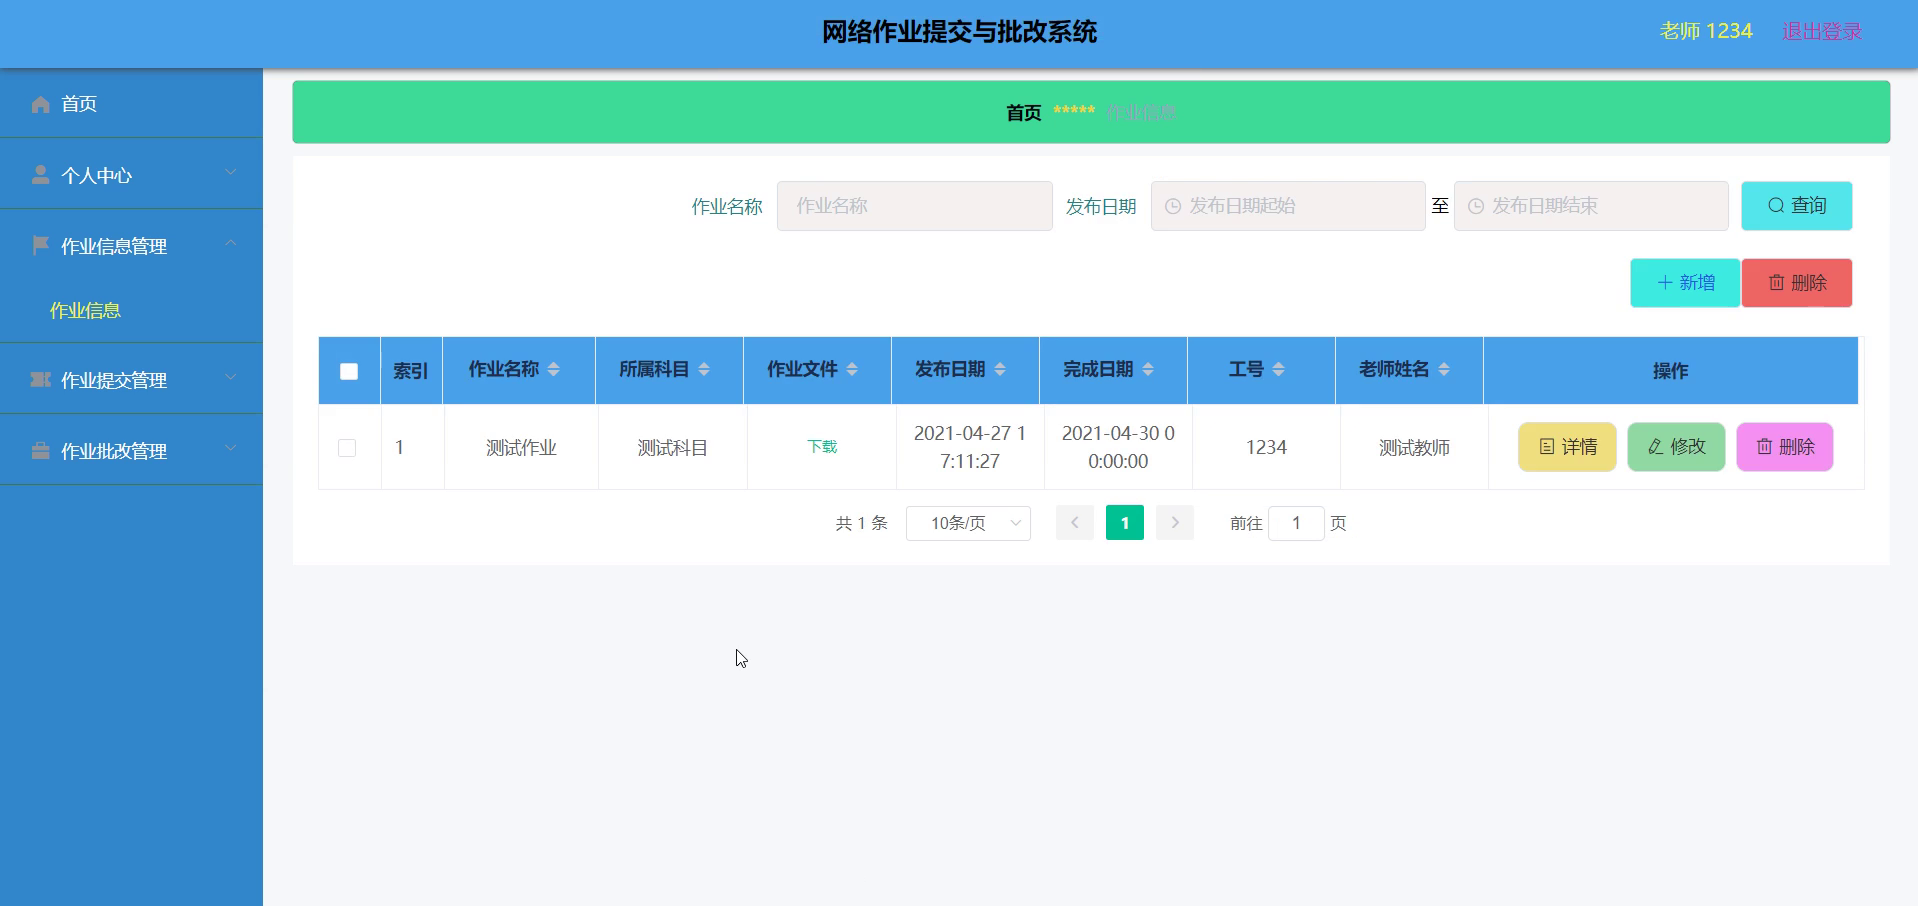
Task: Click the 修改 button for 测试作业
Action: coord(1676,447)
